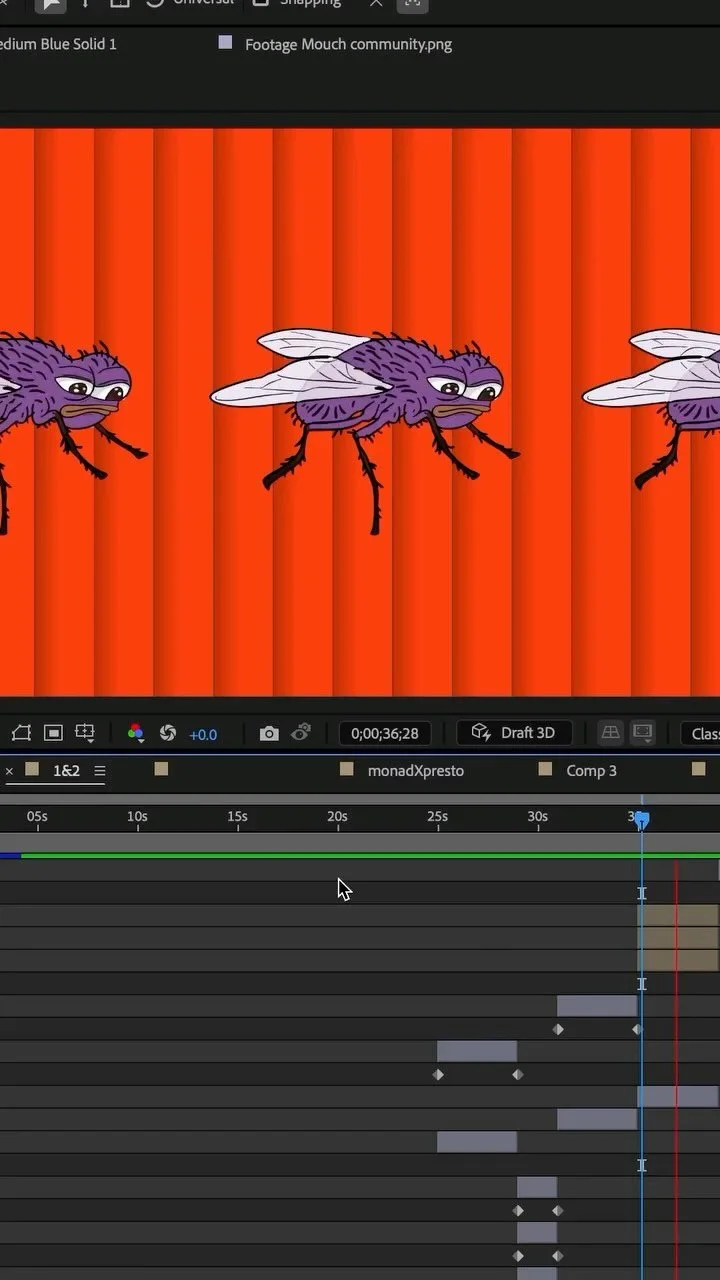
Task: Click the blue current-time indicator handle
Action: coord(642,820)
